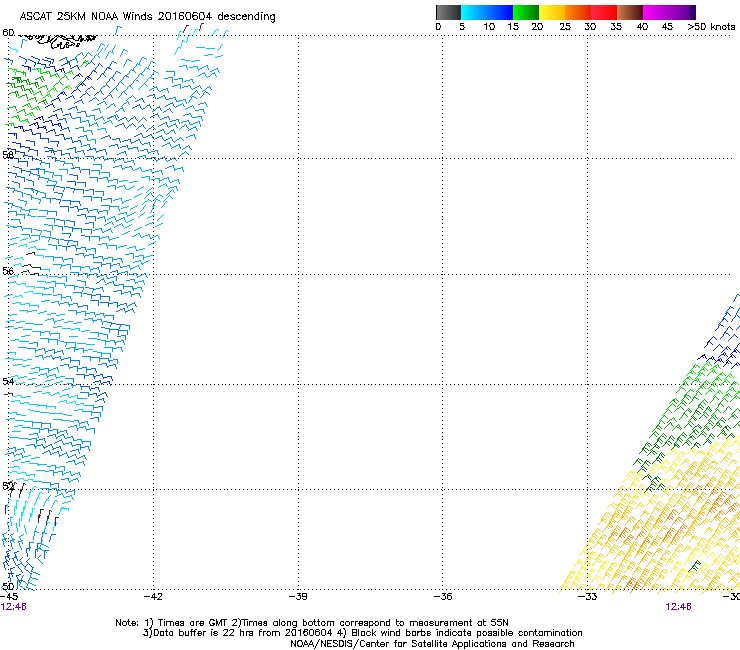Click the '>50 knots' legend label

pos(711,27)
